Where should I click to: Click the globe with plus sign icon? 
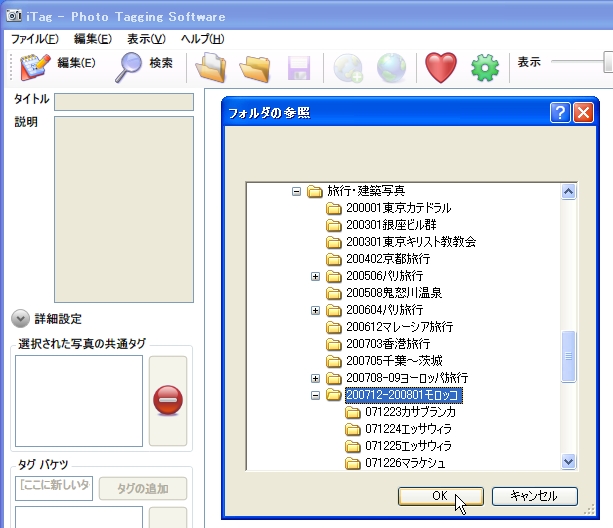click(348, 68)
